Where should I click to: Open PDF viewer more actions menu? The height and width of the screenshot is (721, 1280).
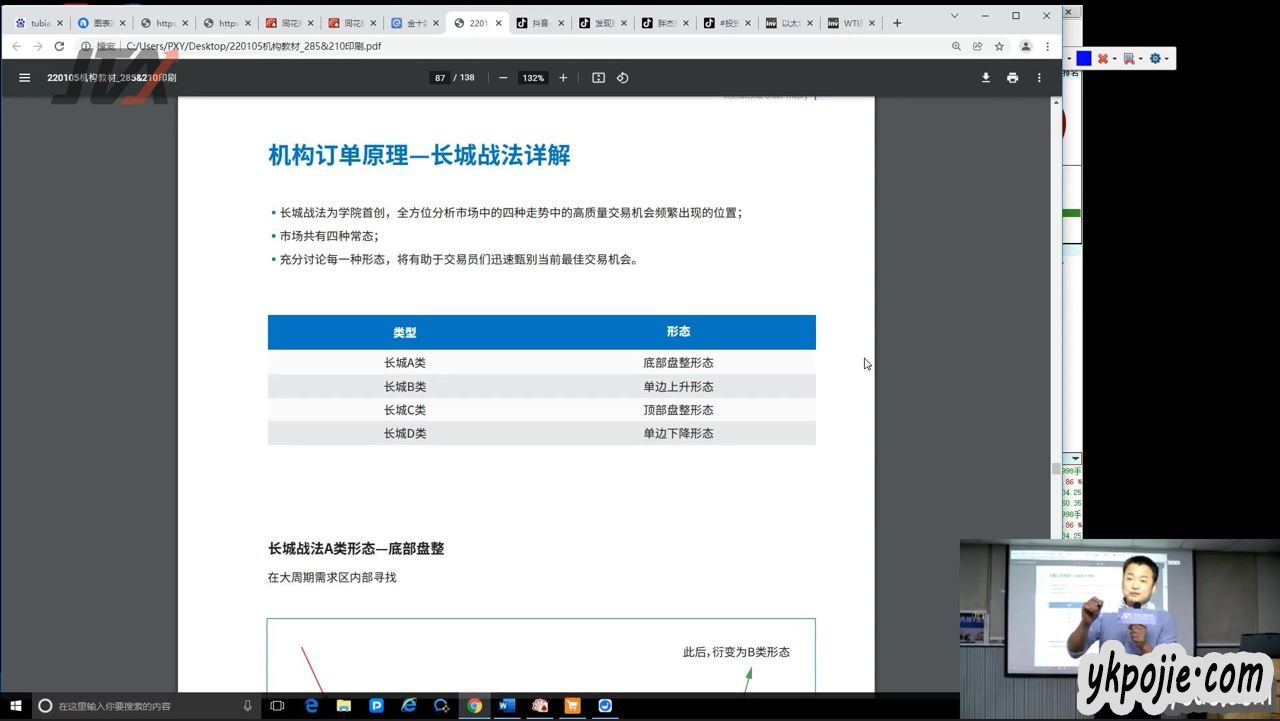coord(1039,78)
